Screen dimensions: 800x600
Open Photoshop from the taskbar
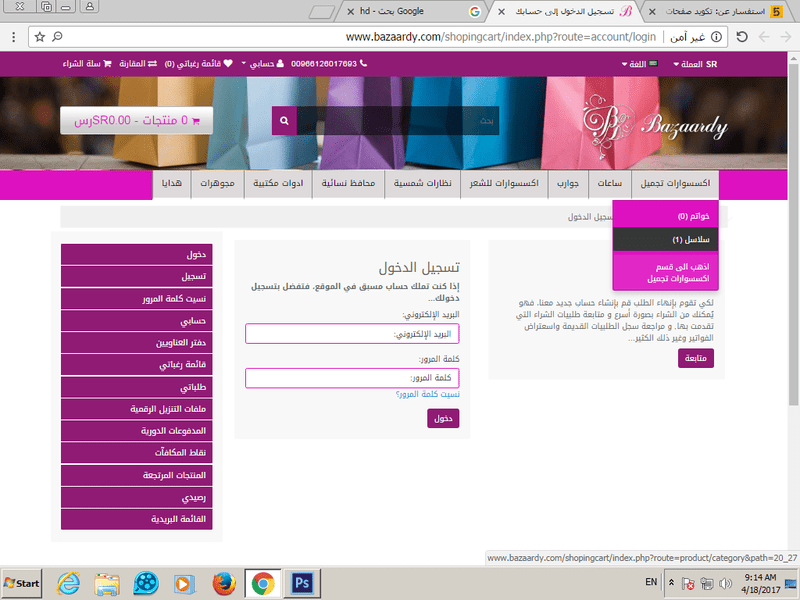[302, 583]
